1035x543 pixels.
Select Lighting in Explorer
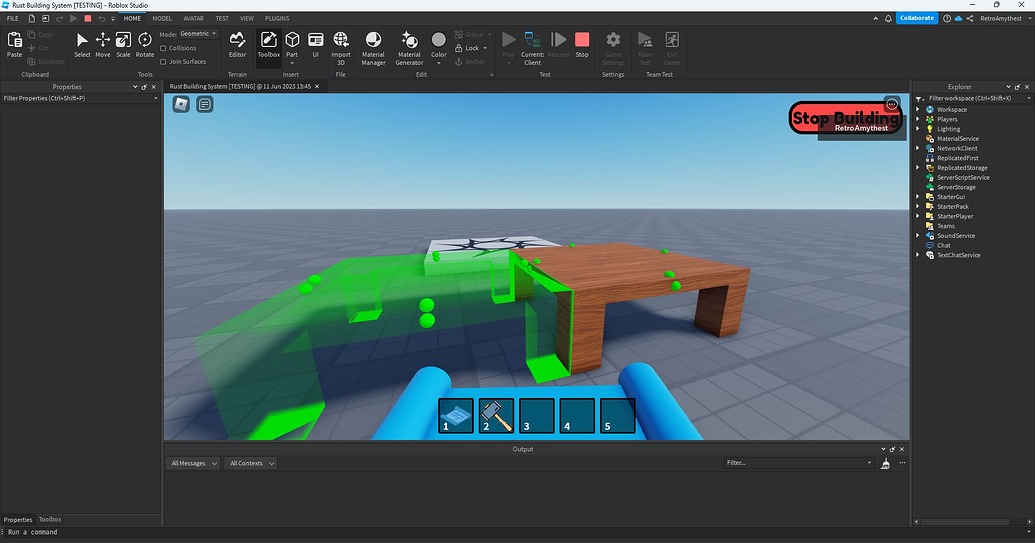click(x=949, y=129)
